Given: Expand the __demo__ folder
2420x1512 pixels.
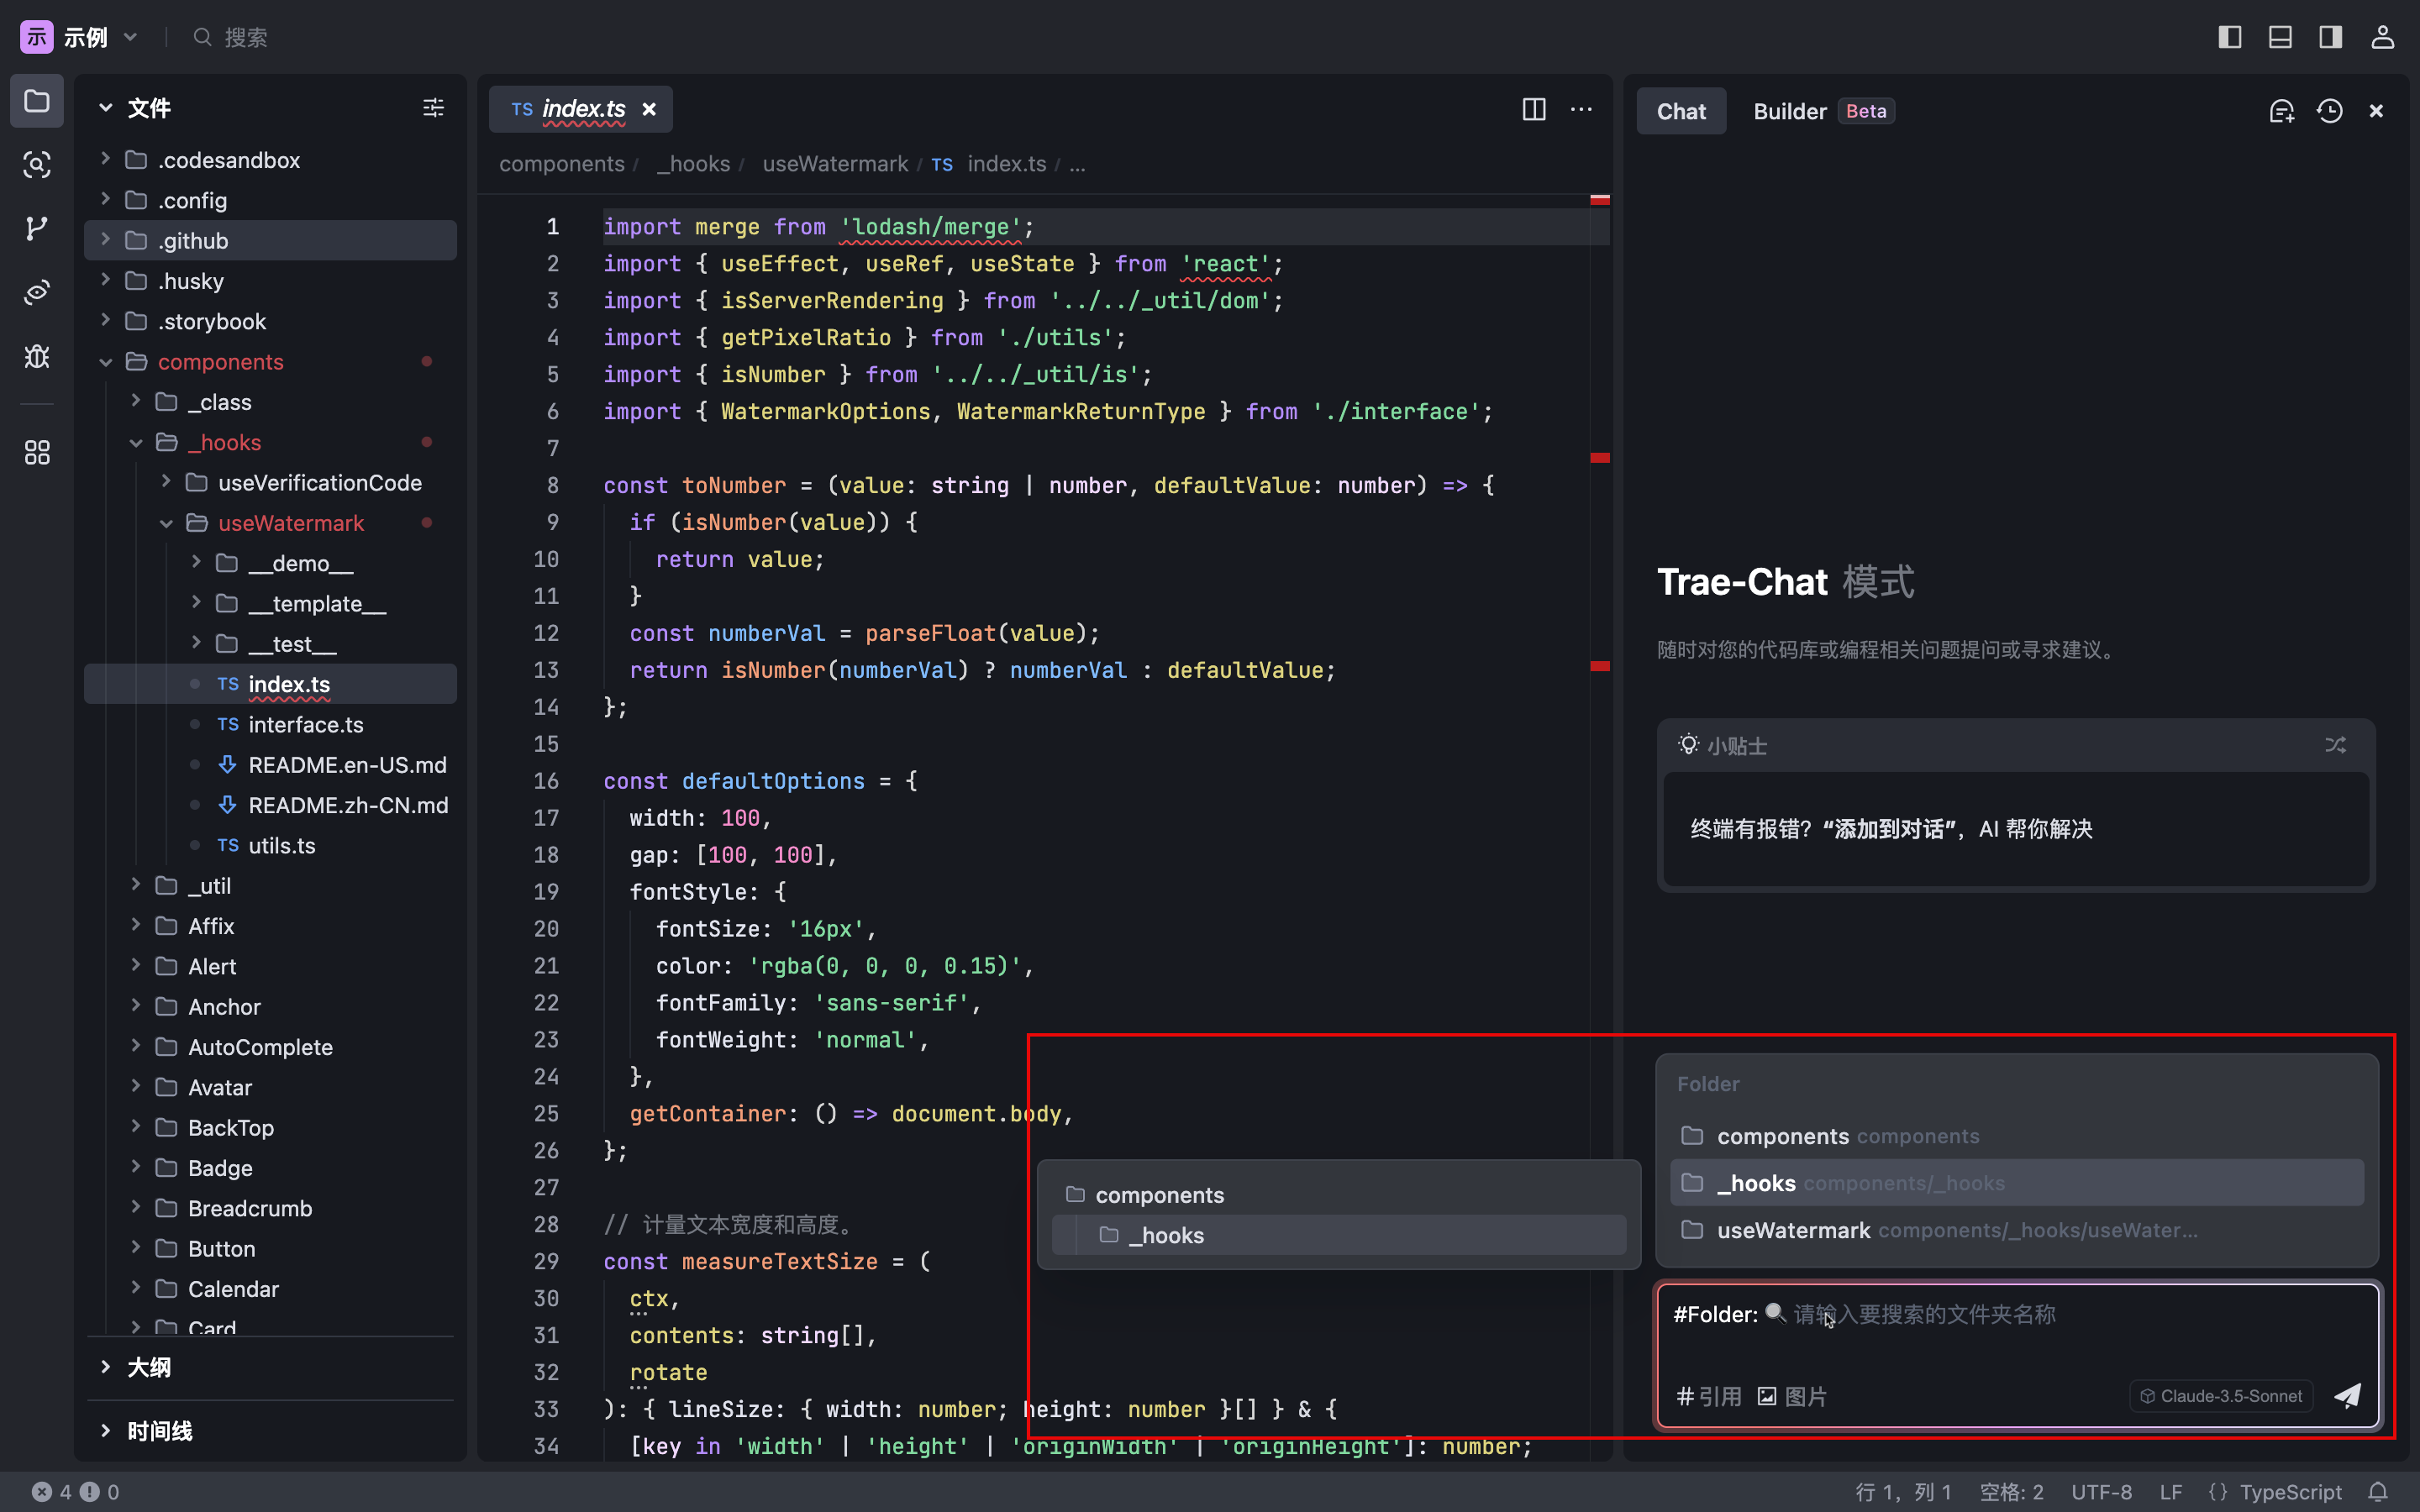Looking at the screenshot, I should point(270,563).
